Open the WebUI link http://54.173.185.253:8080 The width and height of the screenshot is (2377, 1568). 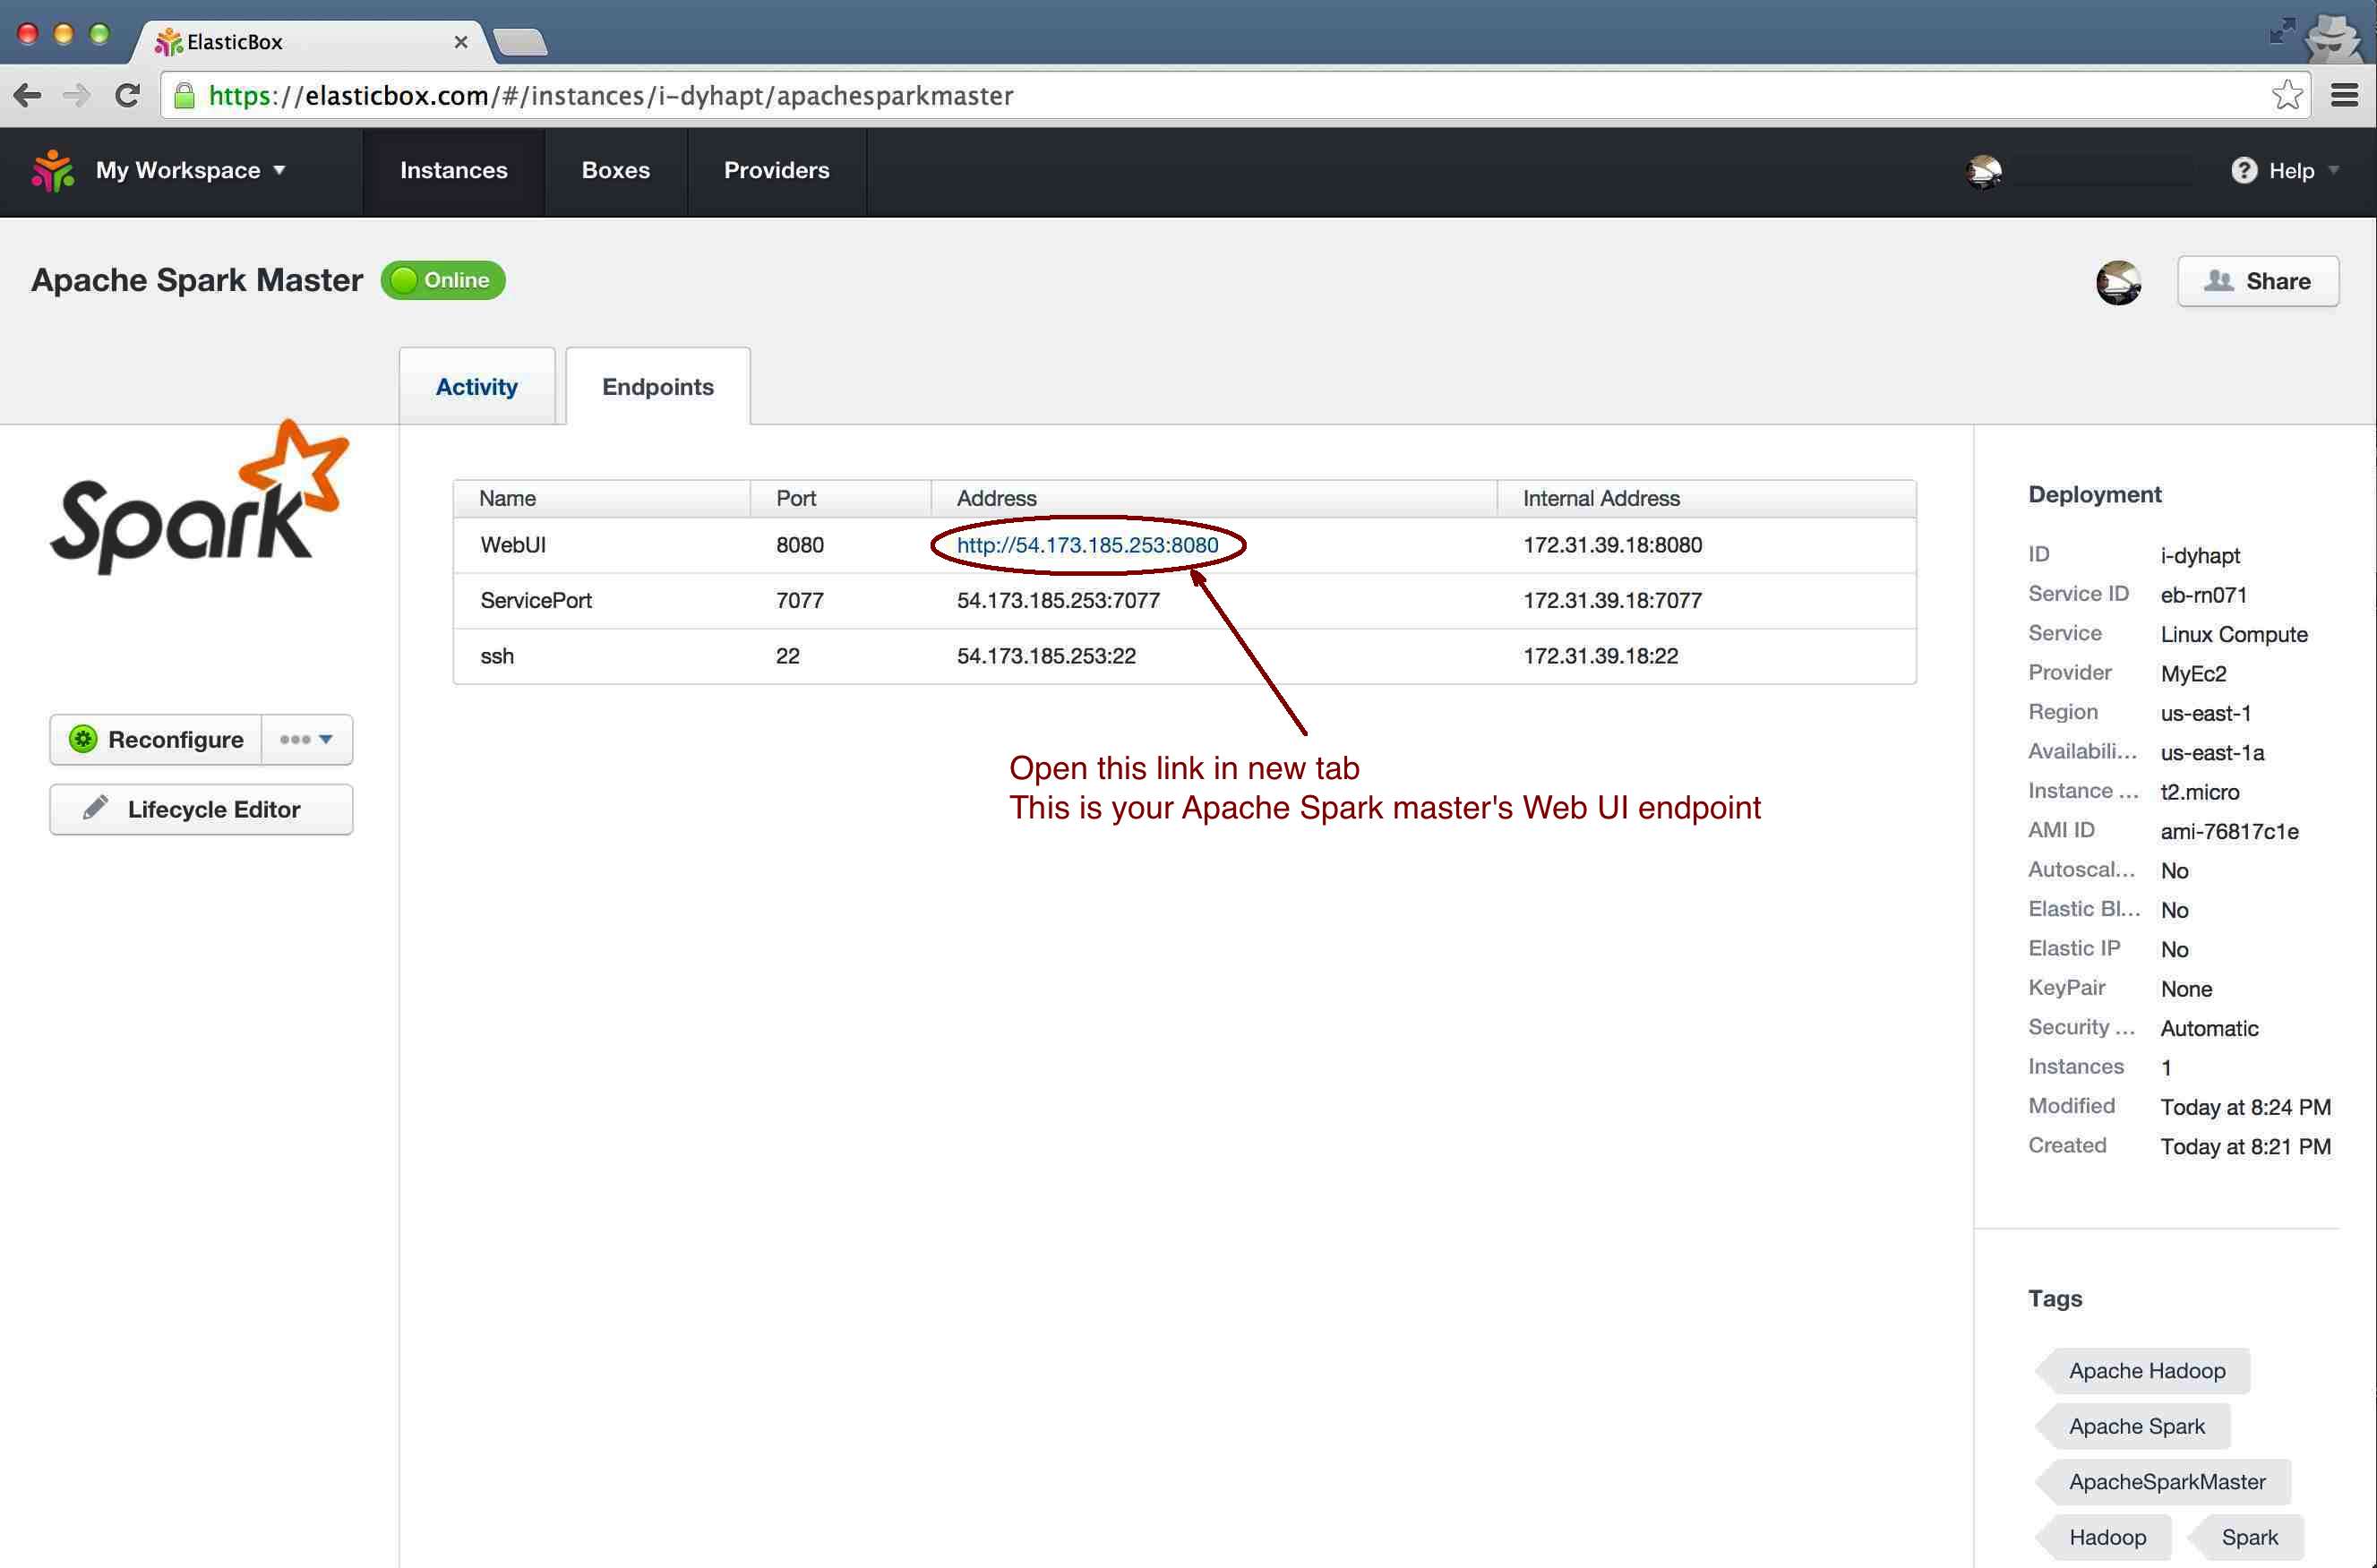coord(1087,545)
